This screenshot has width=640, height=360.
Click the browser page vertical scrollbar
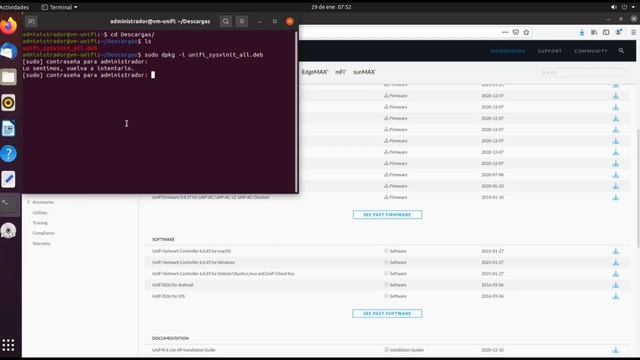638,188
